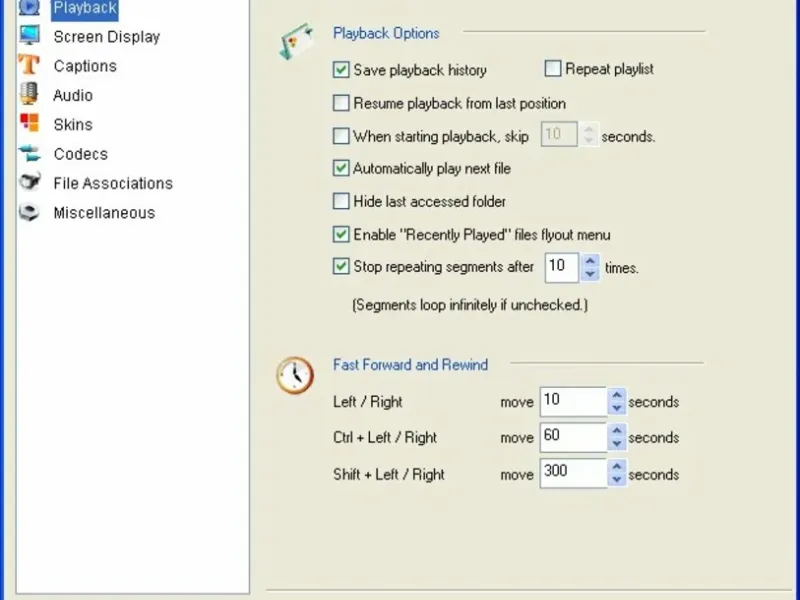
Task: Click the Audio microphone icon
Action: click(x=29, y=94)
